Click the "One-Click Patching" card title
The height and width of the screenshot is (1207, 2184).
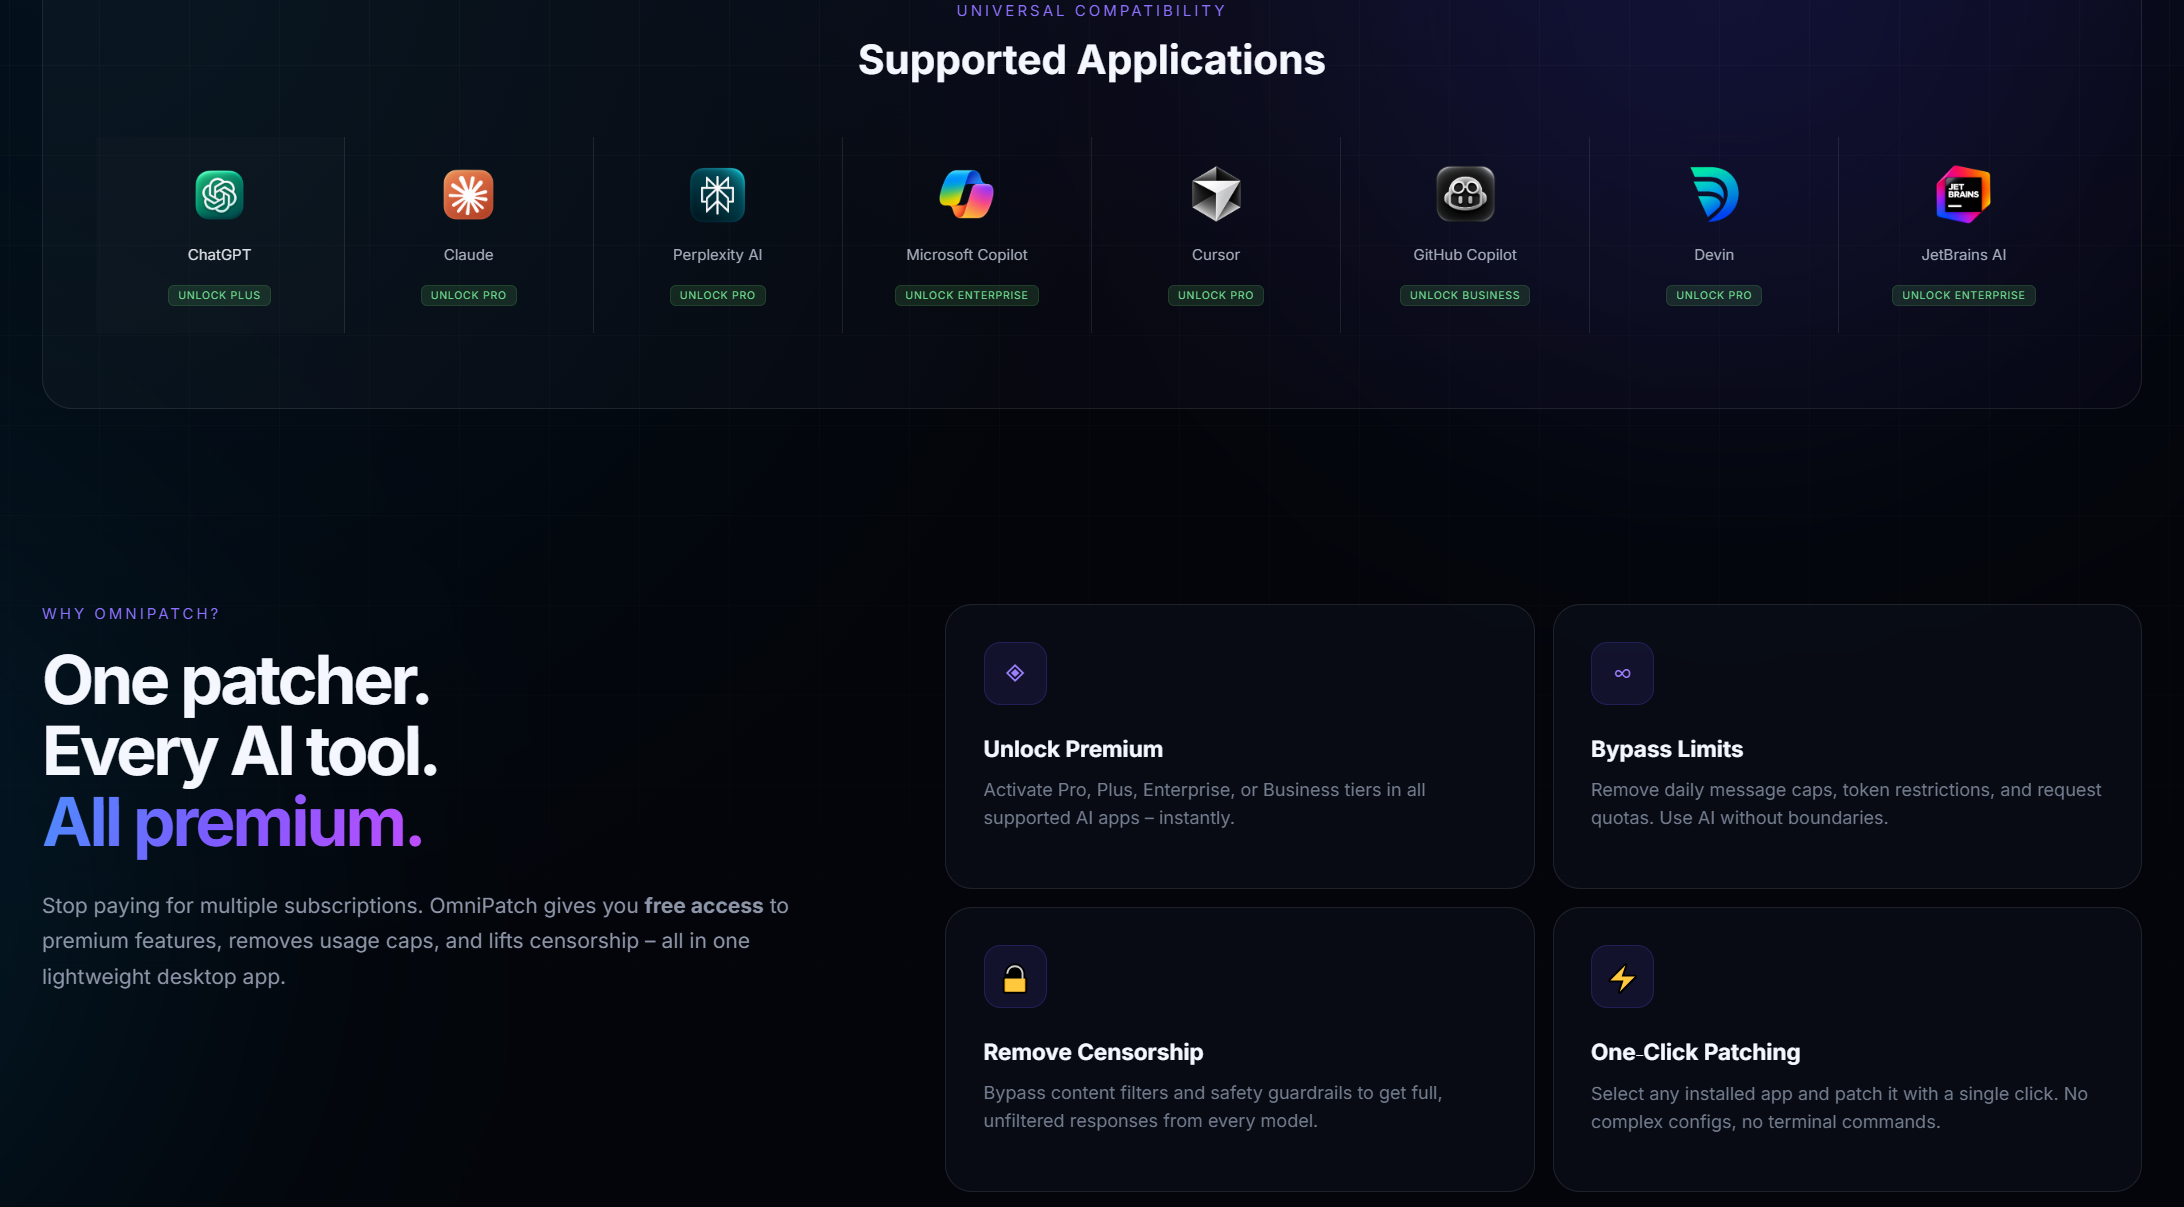1695,1052
